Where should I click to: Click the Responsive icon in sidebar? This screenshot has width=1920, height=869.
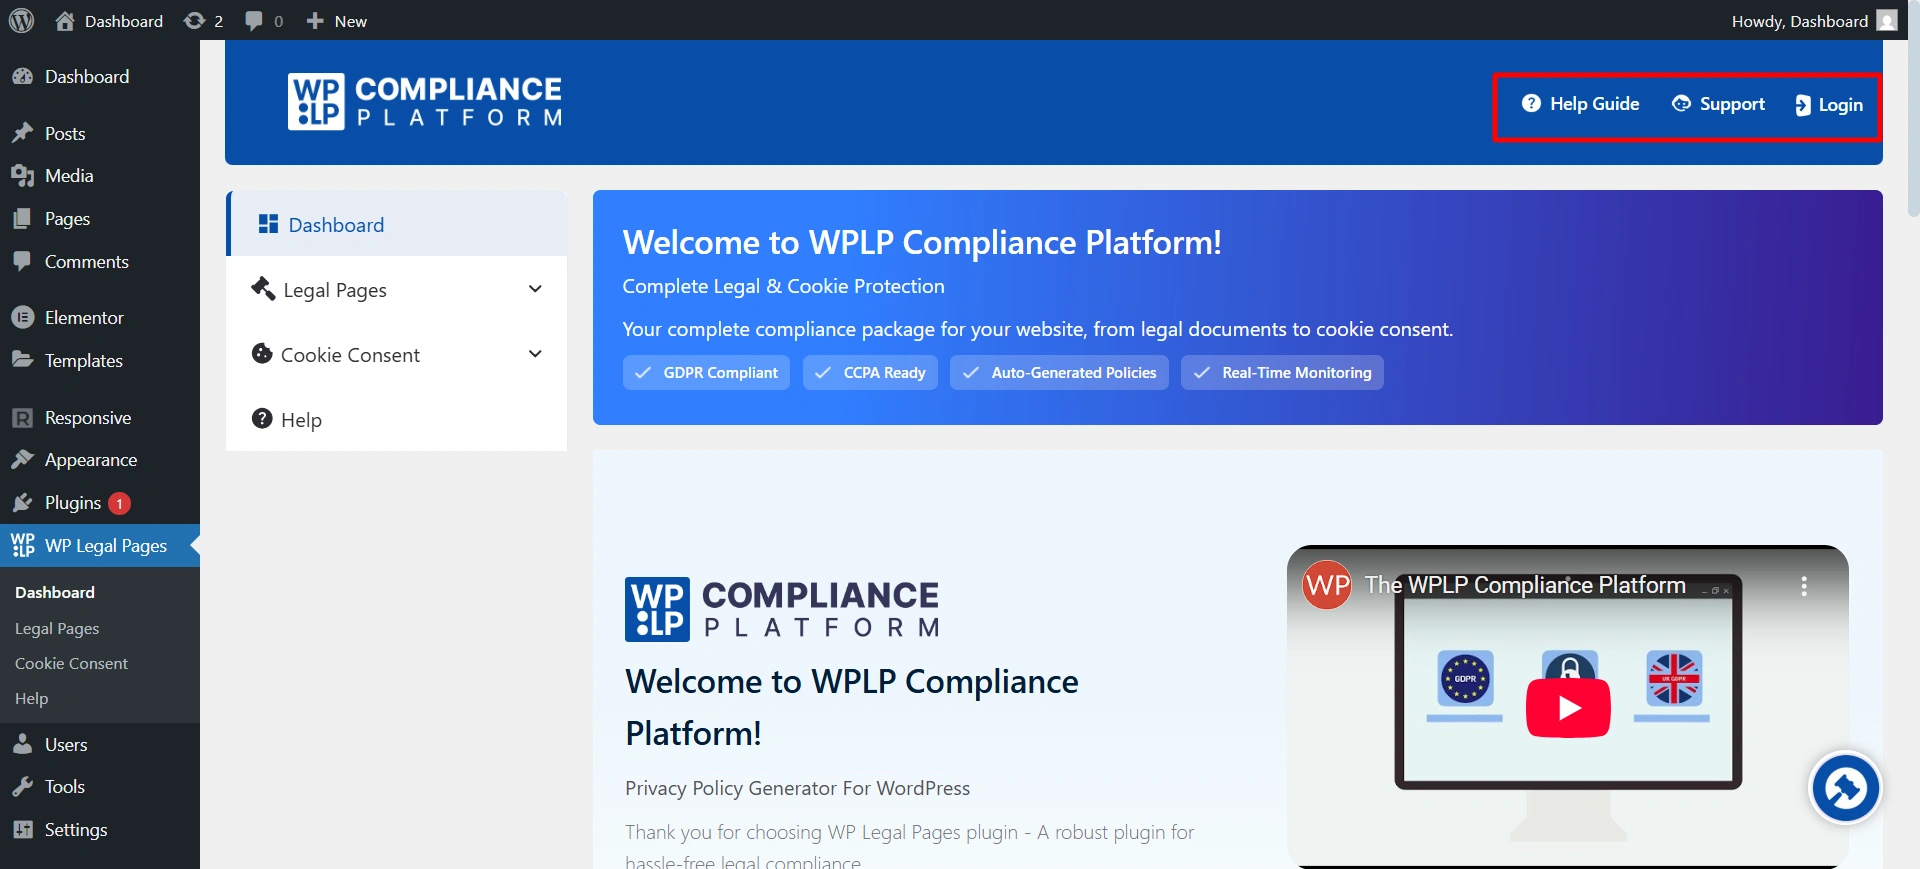tap(22, 418)
